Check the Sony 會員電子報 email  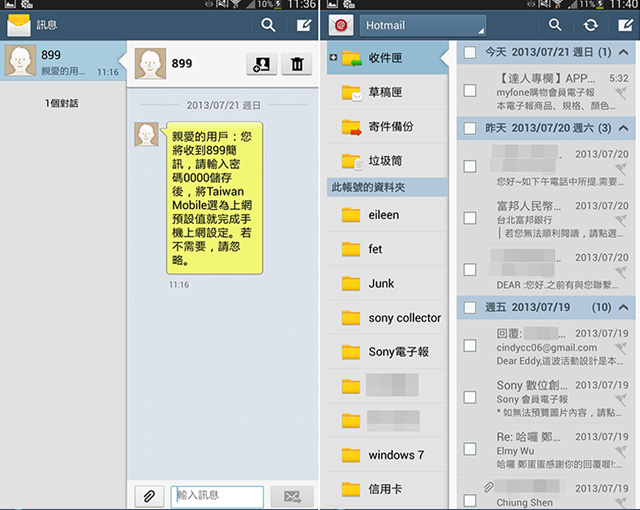point(470,397)
